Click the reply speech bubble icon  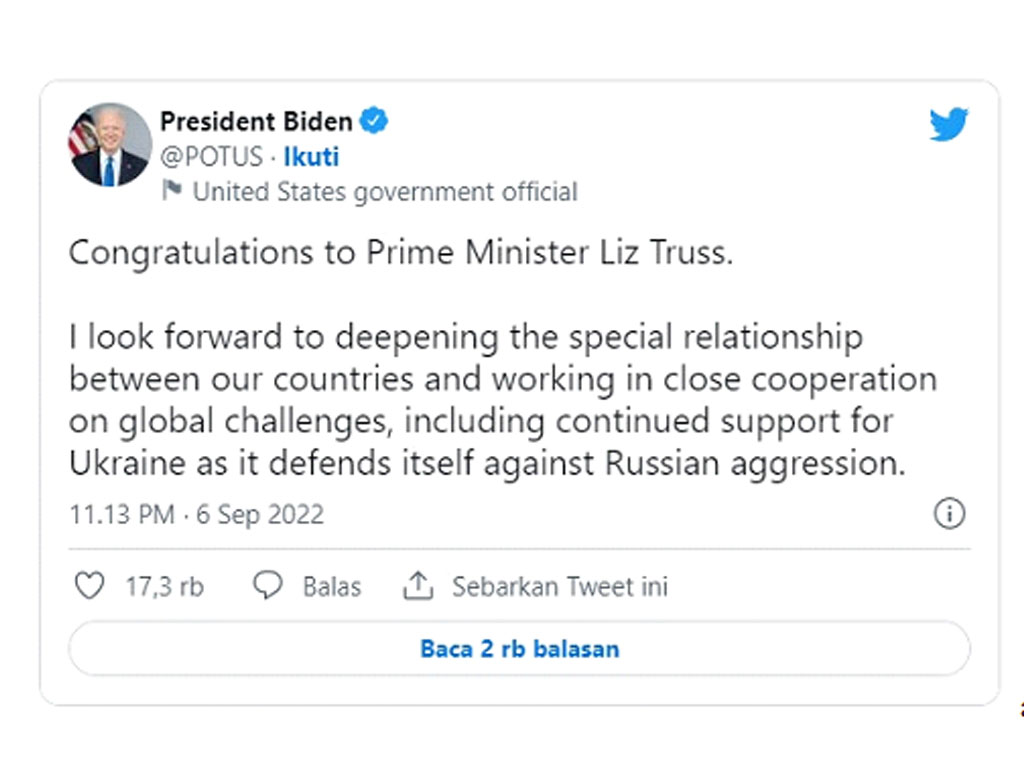tap(268, 585)
